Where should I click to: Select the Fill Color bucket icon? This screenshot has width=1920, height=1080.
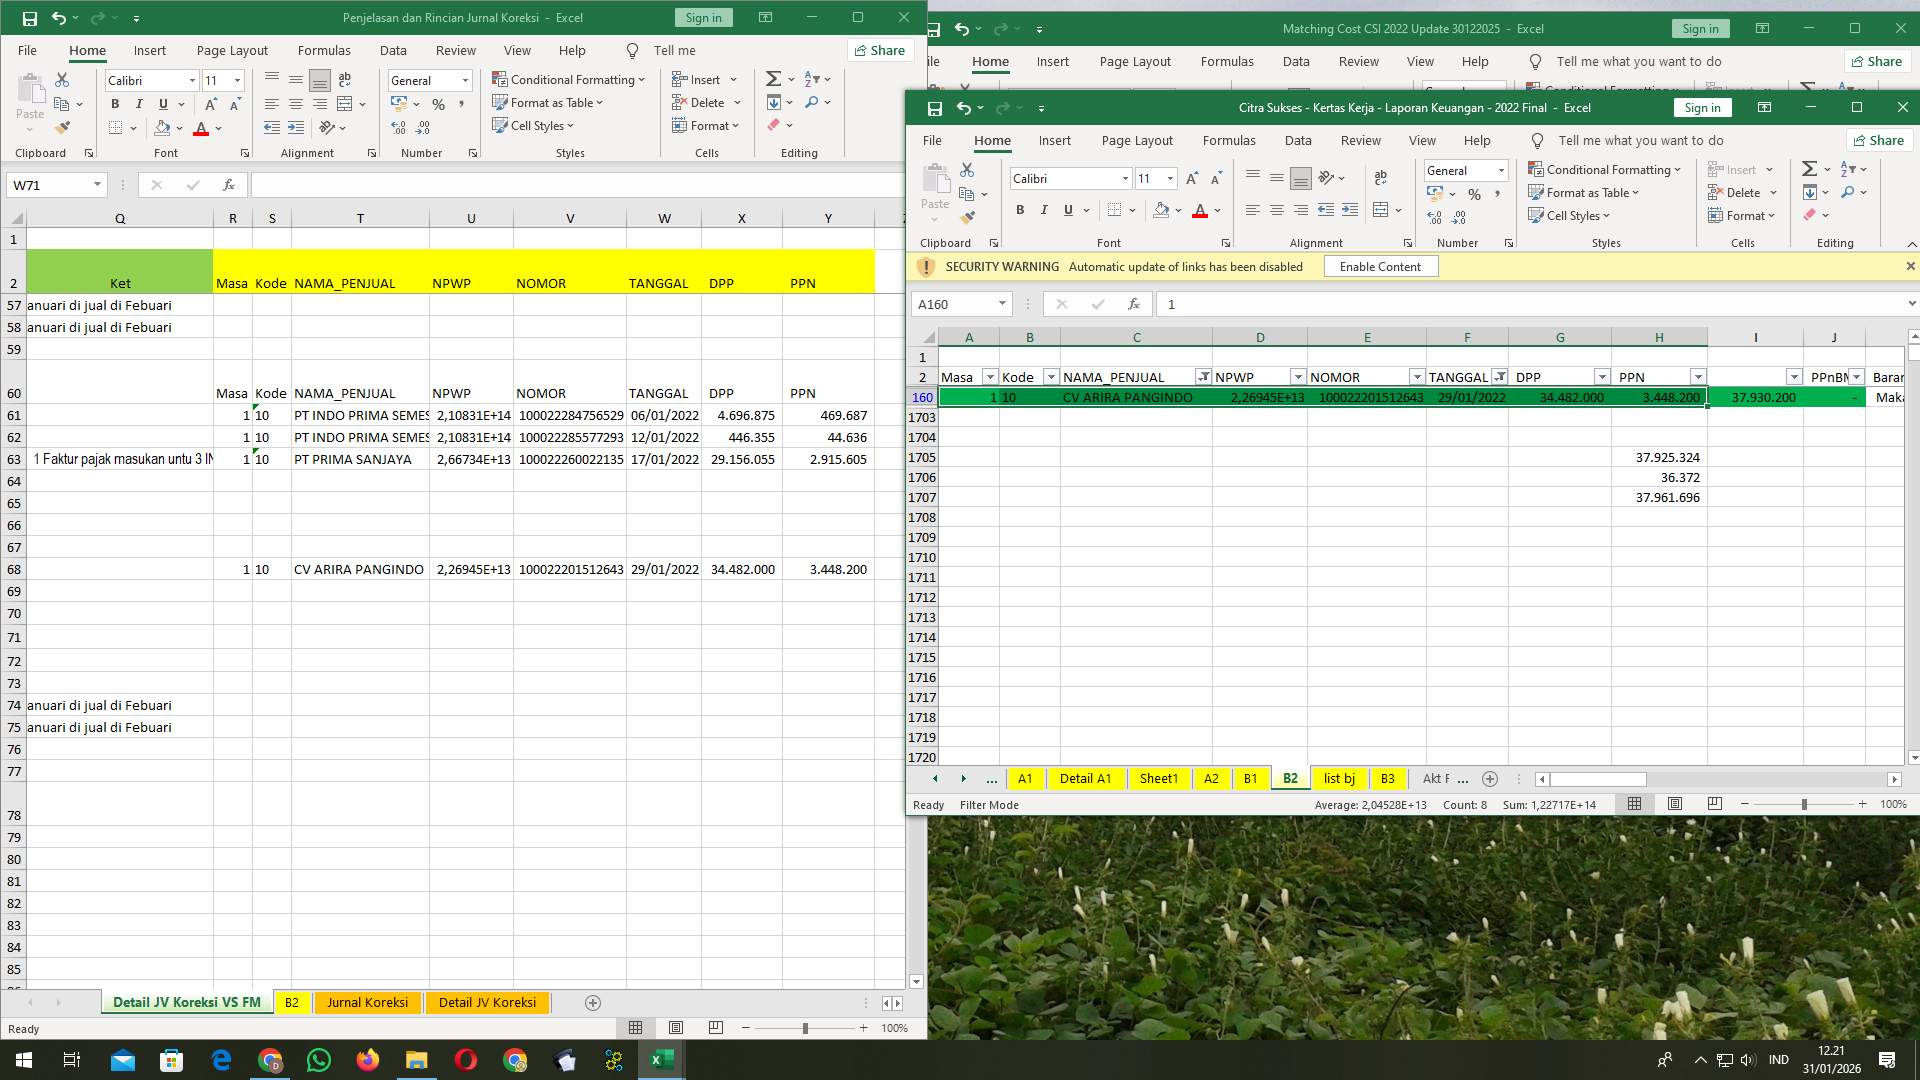coord(1161,210)
